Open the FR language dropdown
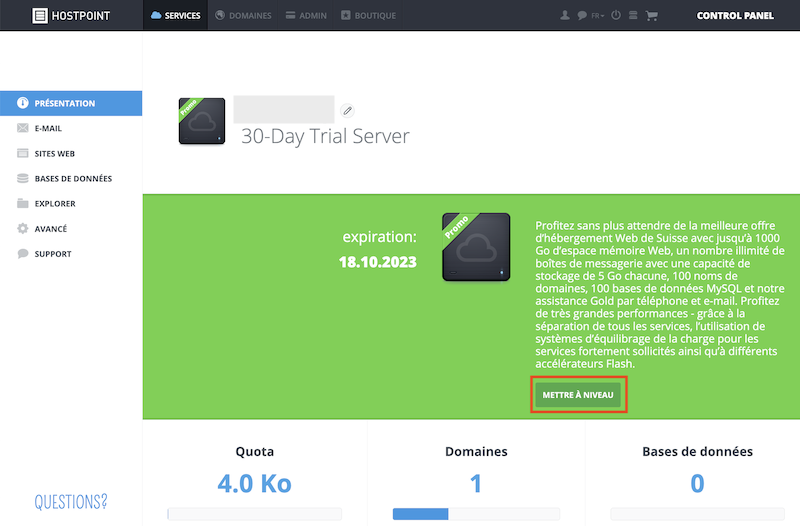The image size is (800, 526). tap(597, 16)
